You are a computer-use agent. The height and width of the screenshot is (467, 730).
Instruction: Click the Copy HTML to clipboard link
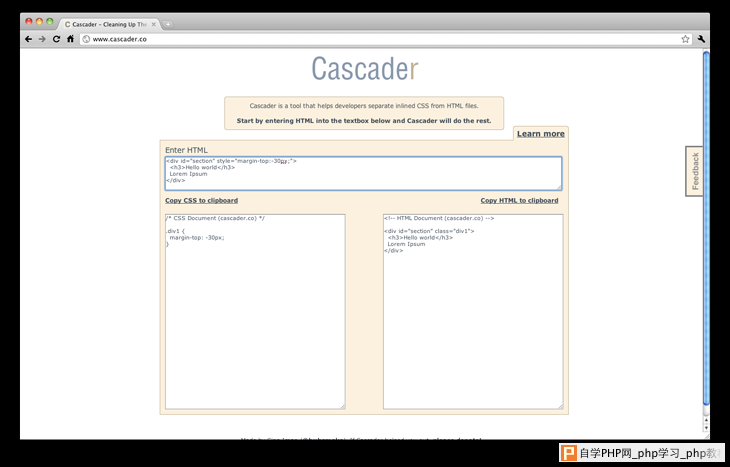coord(519,200)
